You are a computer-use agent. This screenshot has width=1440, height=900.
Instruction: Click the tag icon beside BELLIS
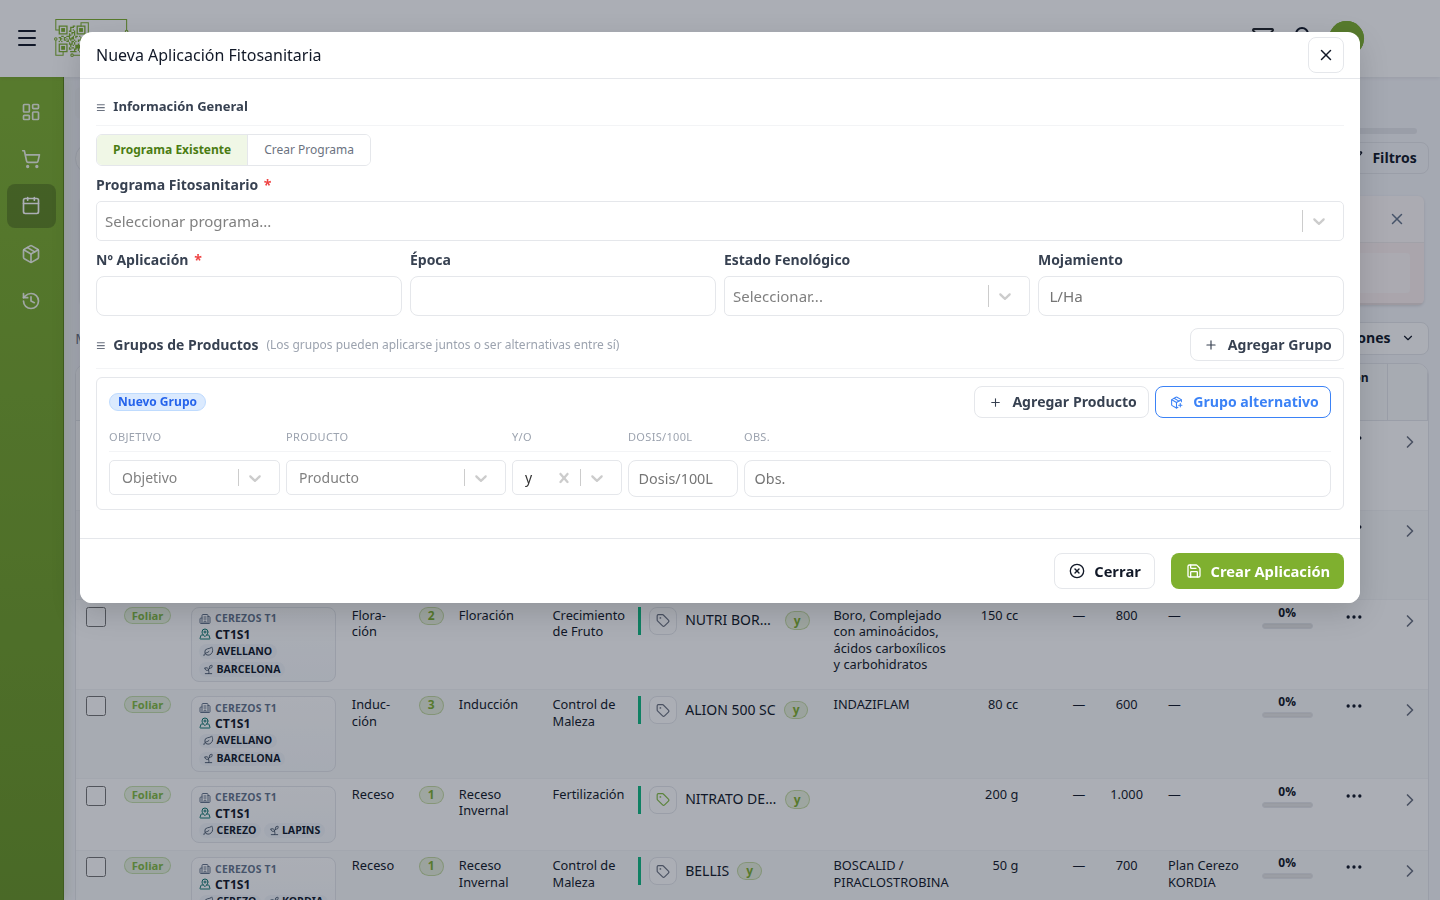(x=663, y=872)
